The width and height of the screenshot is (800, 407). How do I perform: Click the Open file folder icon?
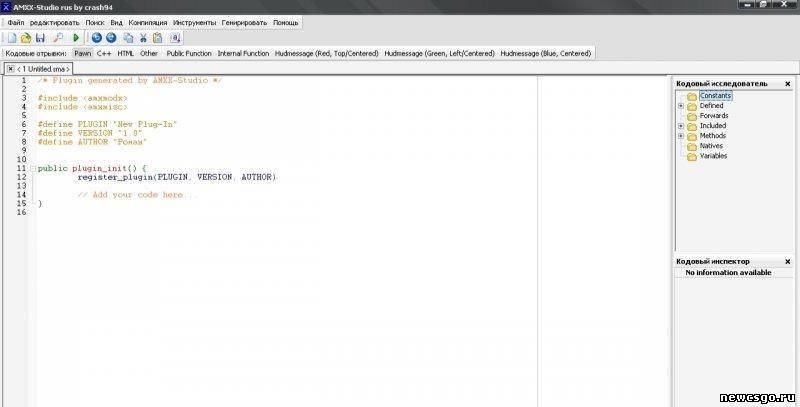(x=26, y=37)
